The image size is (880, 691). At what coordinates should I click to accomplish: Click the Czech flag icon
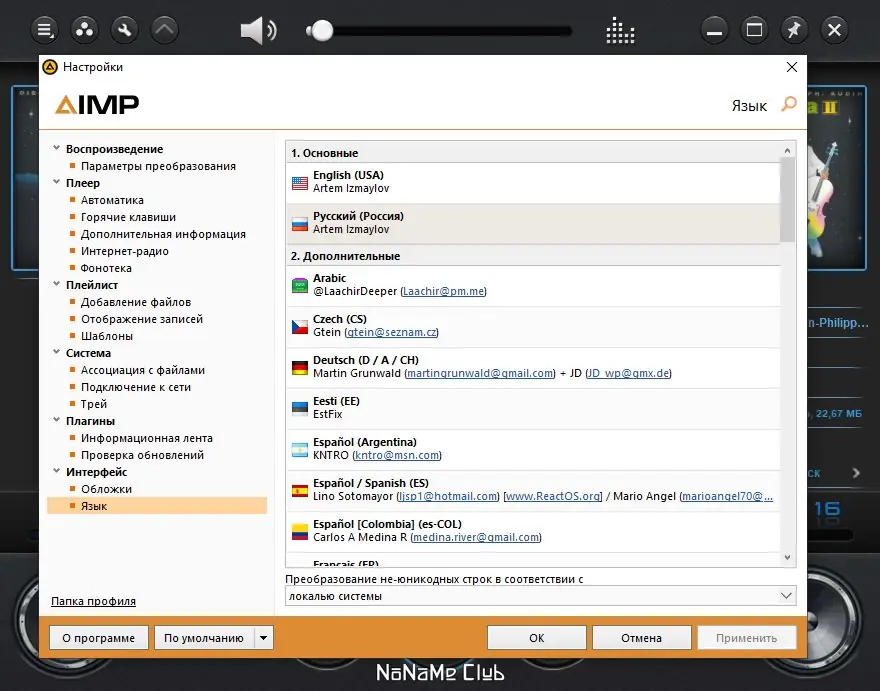click(x=300, y=327)
